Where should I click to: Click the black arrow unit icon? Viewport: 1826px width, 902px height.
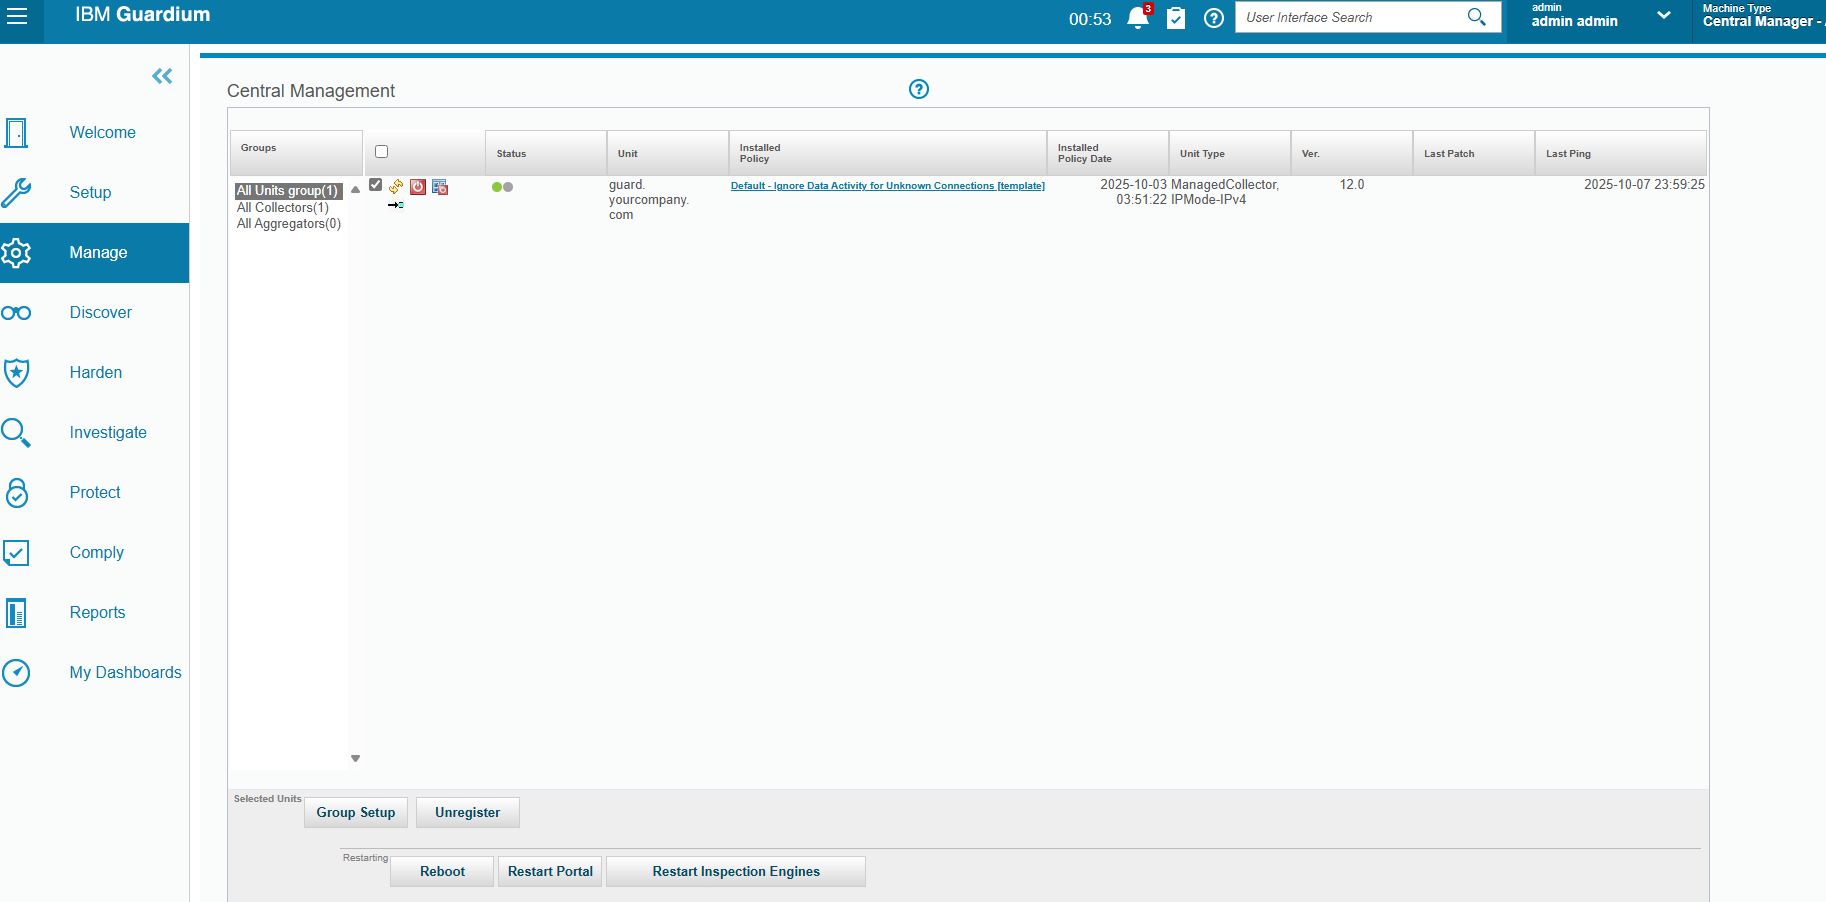[396, 205]
